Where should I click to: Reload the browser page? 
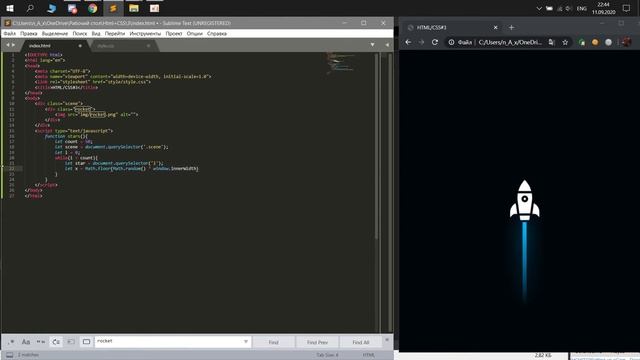[435, 42]
